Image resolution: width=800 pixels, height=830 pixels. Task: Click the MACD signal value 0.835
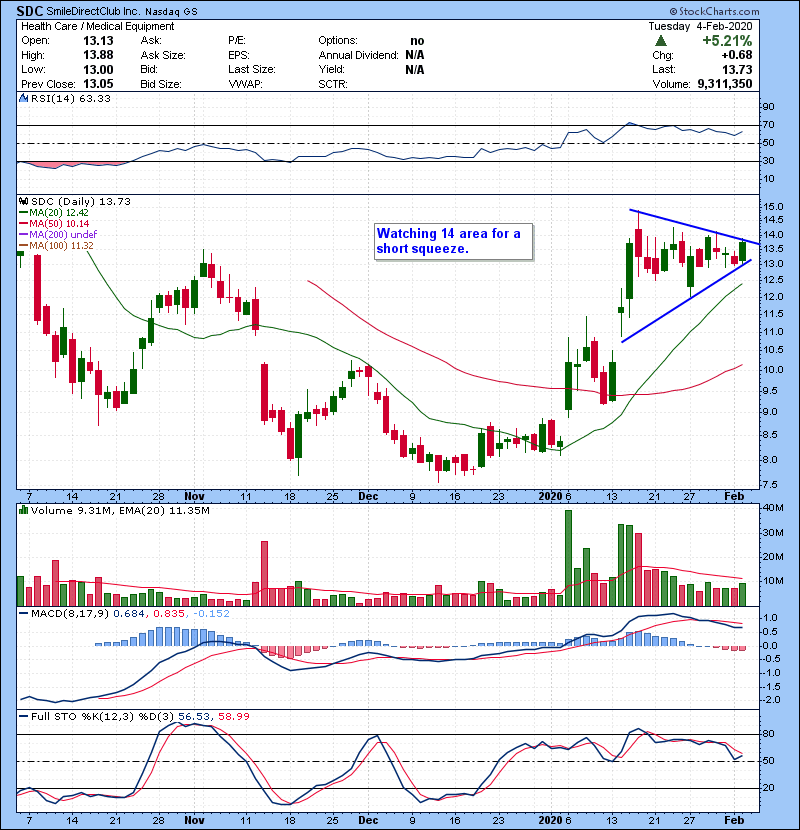168,614
